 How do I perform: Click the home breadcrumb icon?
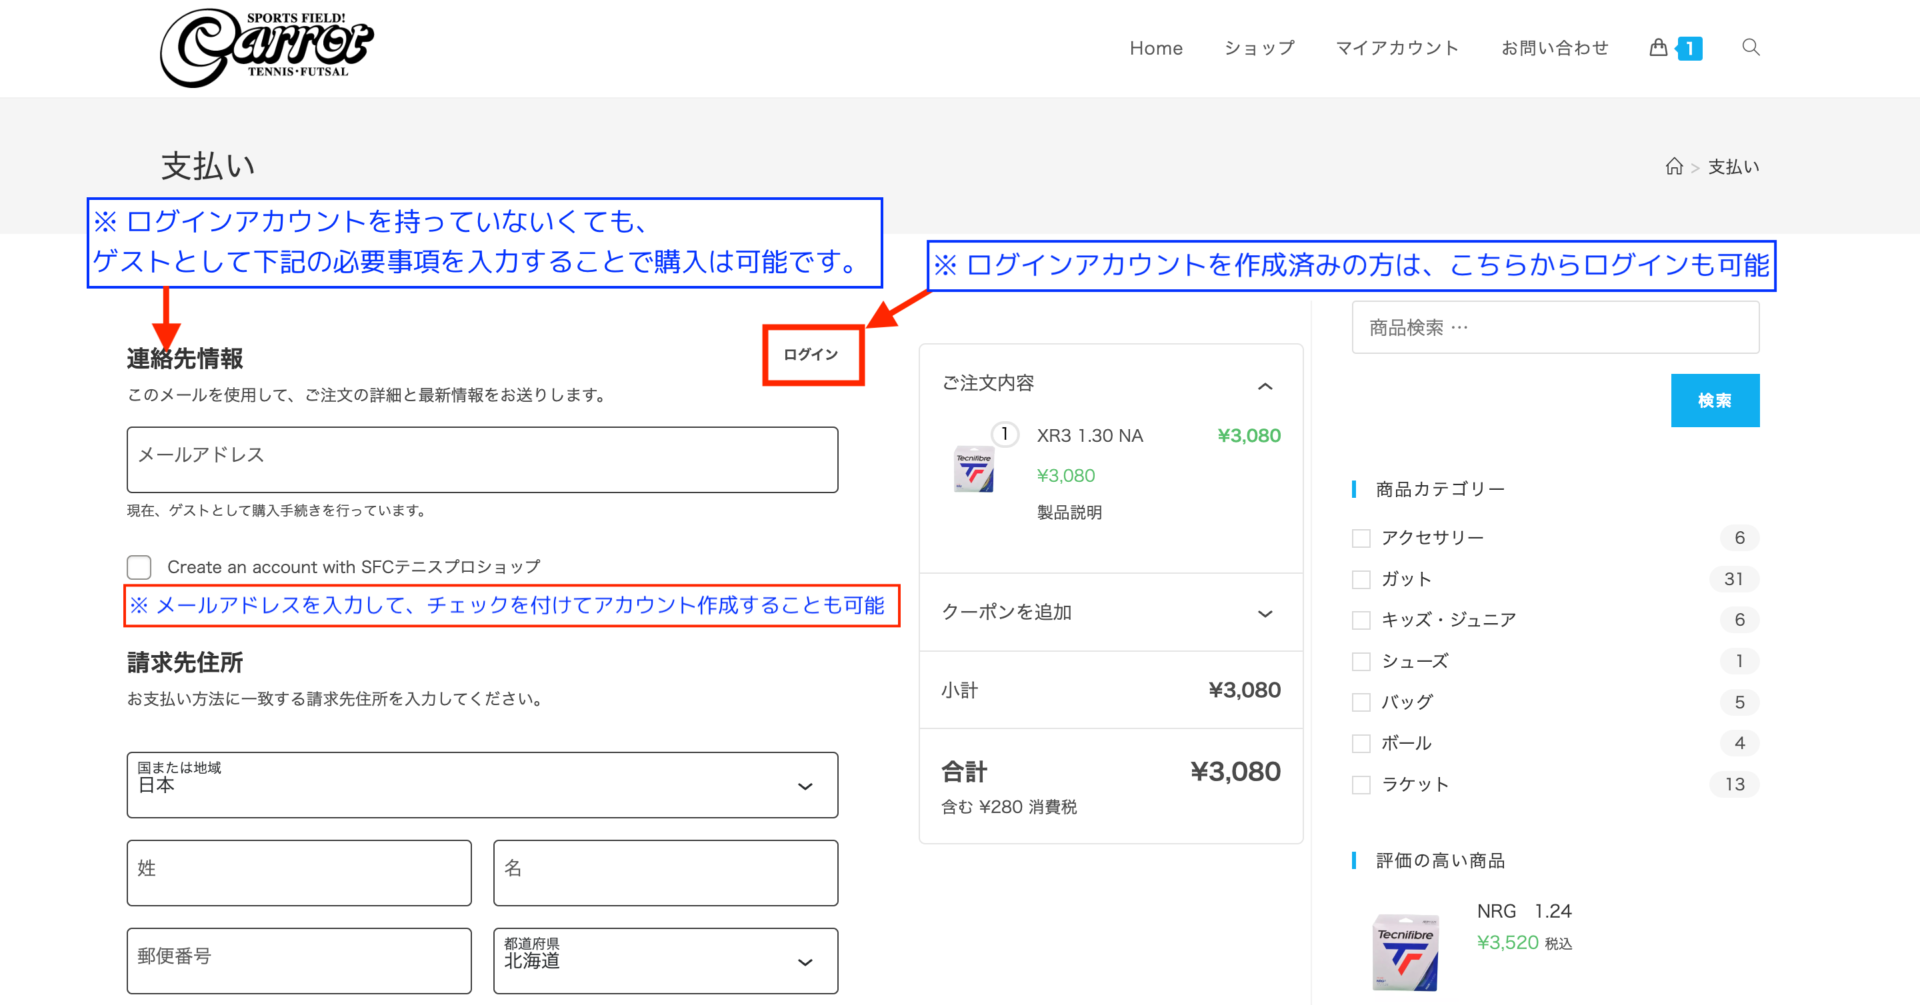[1674, 167]
